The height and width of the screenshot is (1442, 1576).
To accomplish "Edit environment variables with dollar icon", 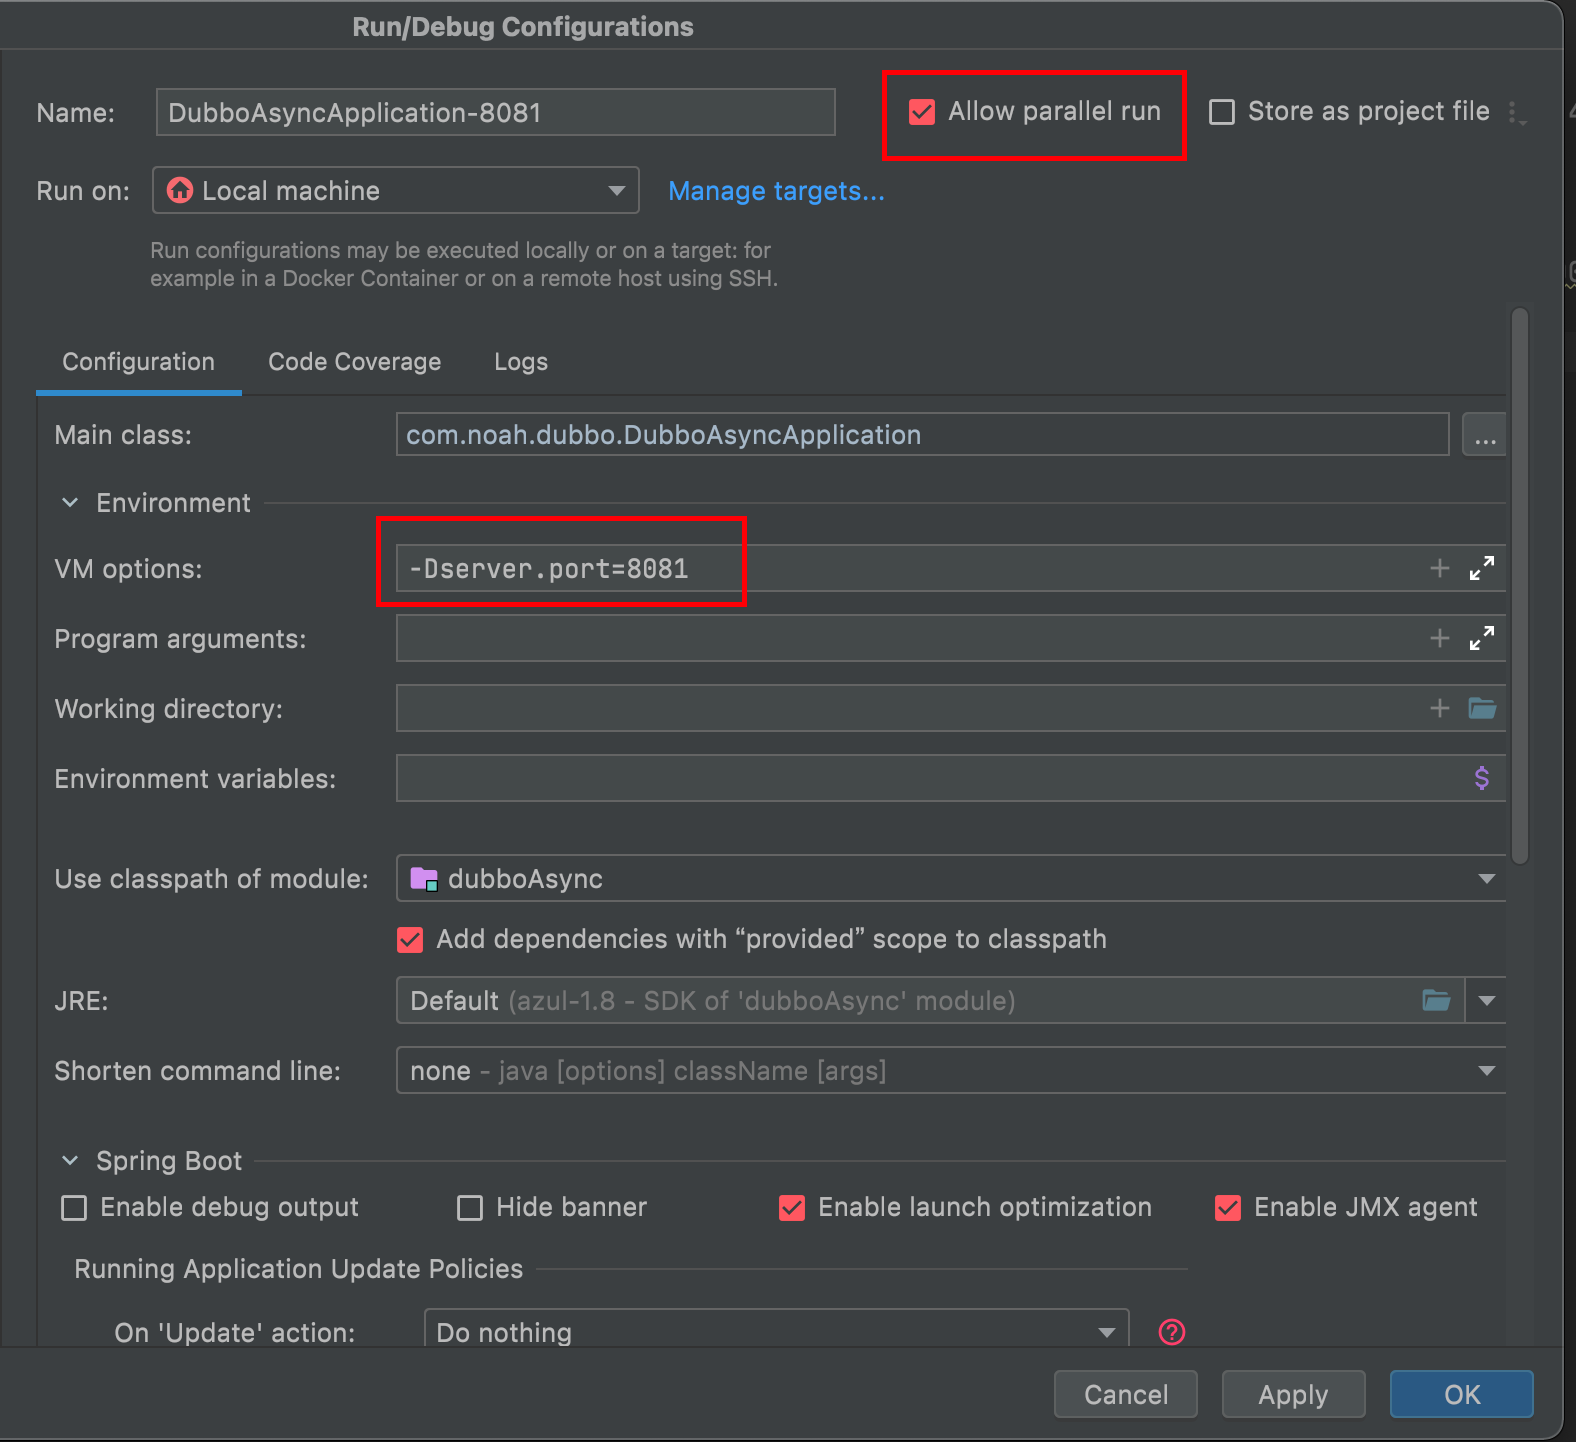I will tap(1482, 778).
